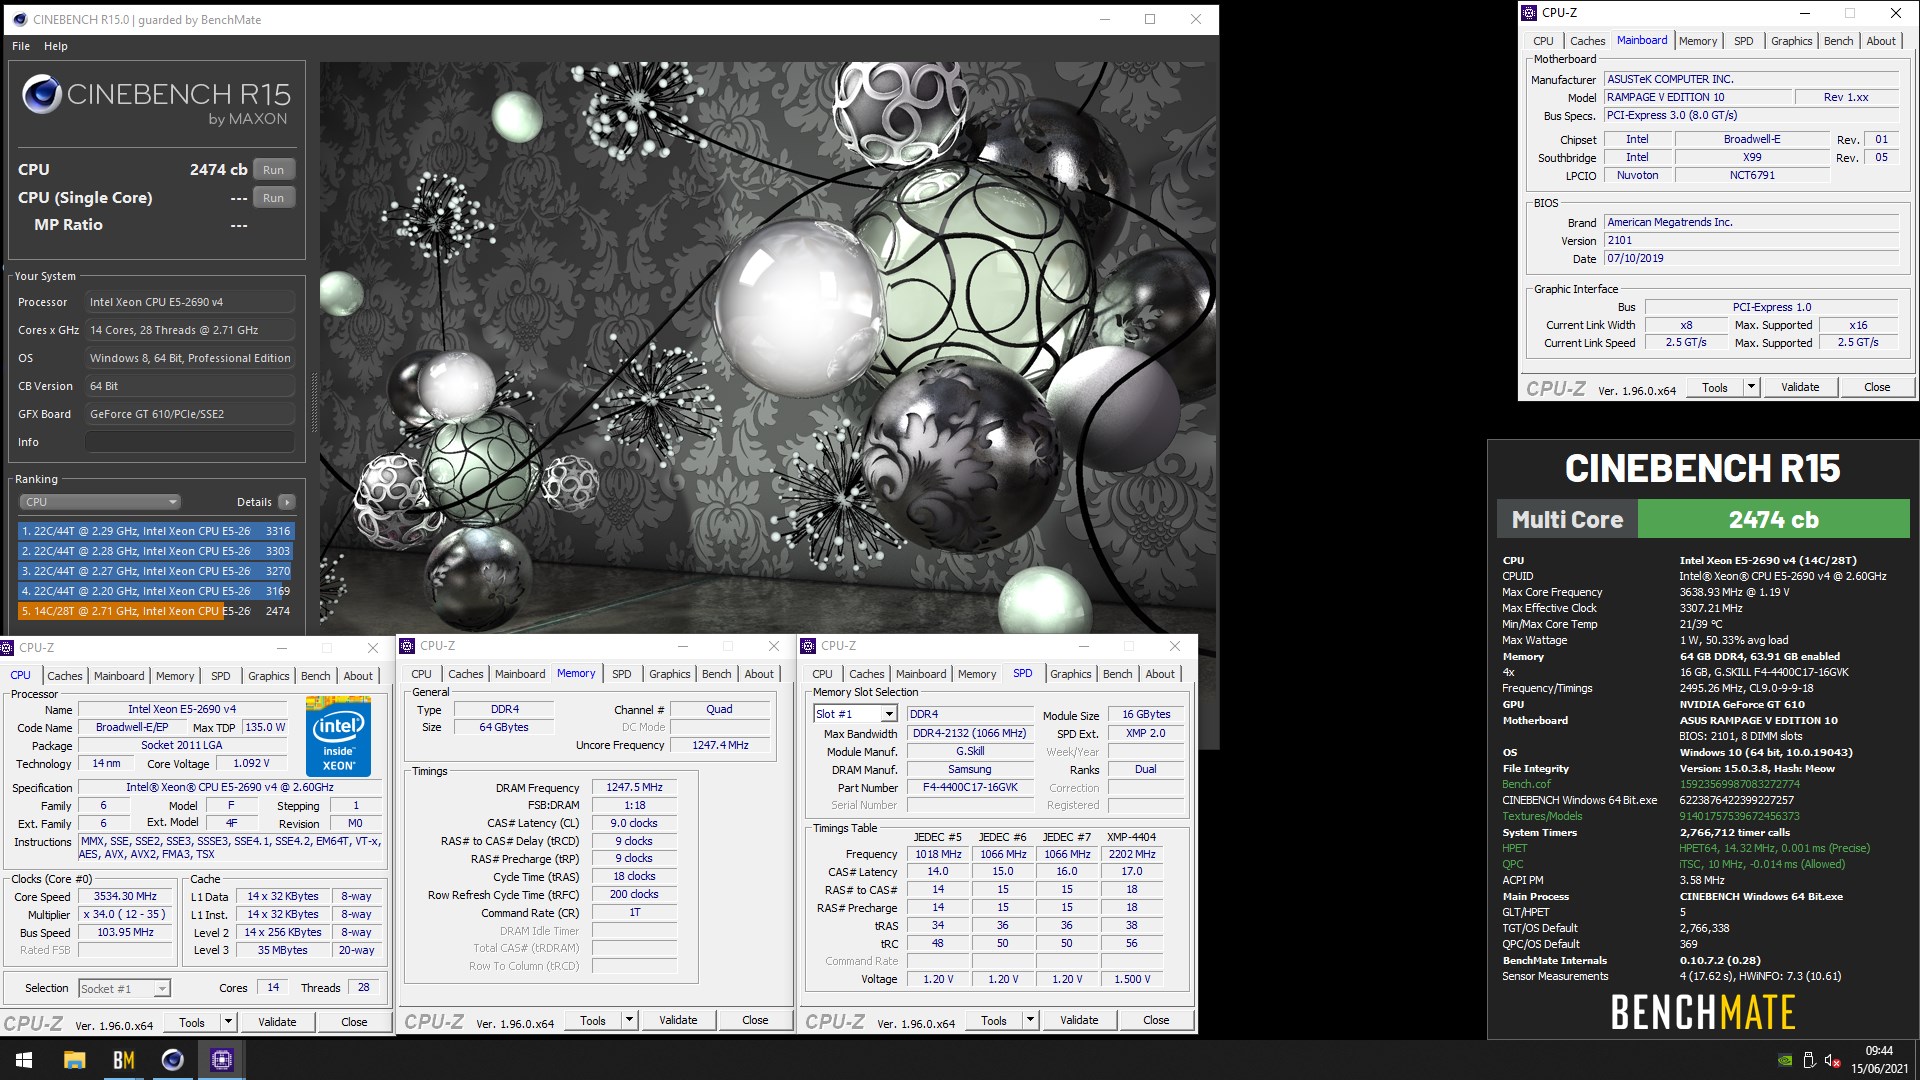
Task: Click the Intel Inside Xeon logo
Action: (x=338, y=738)
